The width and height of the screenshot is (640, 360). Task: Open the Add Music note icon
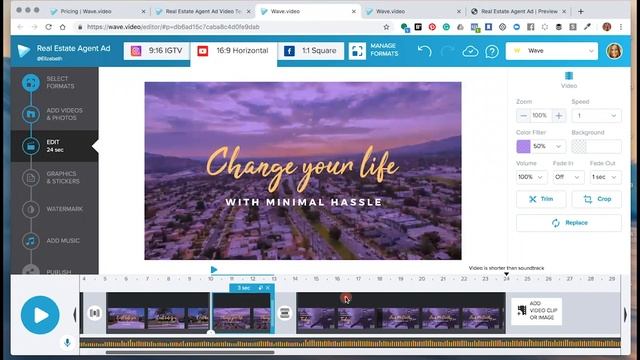pos(31,241)
